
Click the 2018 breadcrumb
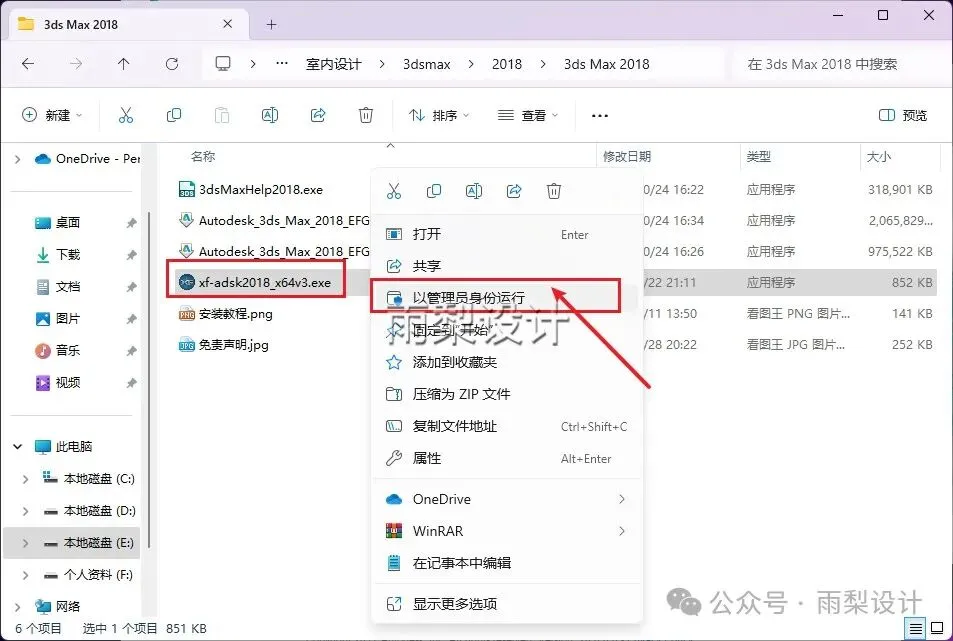507,64
